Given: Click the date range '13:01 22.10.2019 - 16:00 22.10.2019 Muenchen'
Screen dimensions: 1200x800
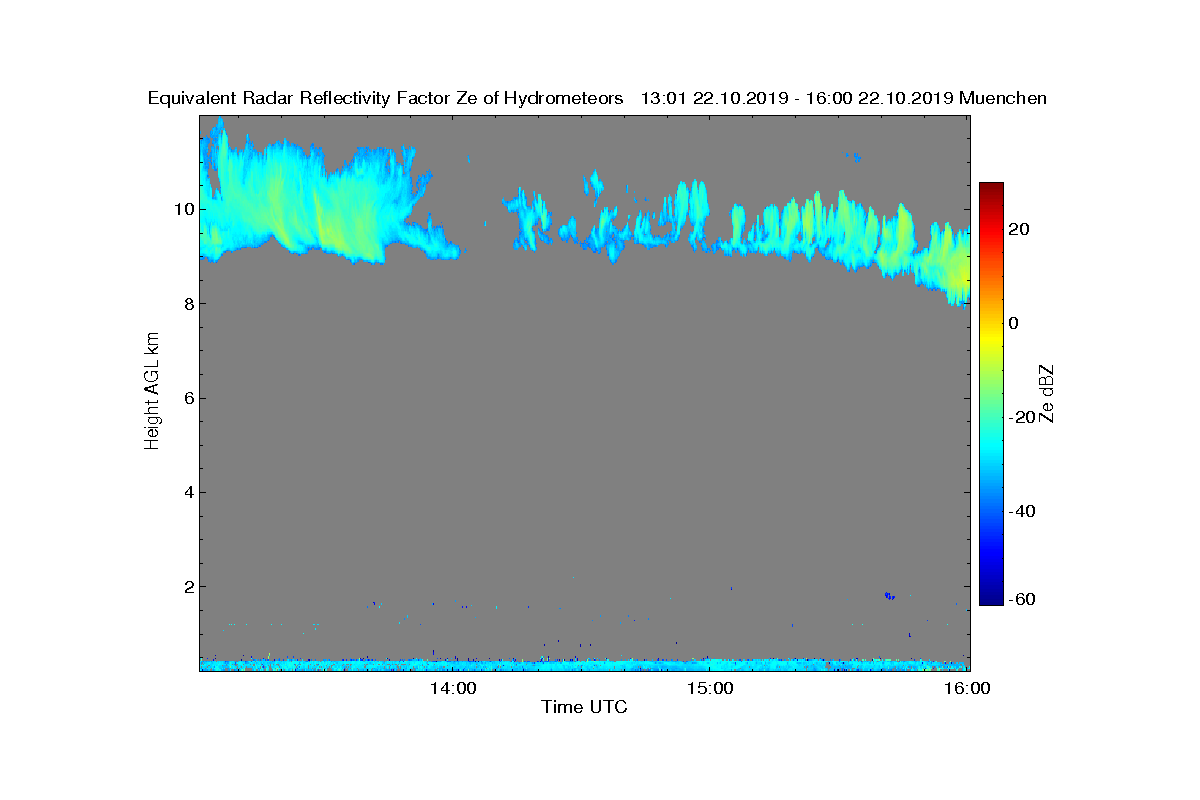Looking at the screenshot, I should pos(843,98).
